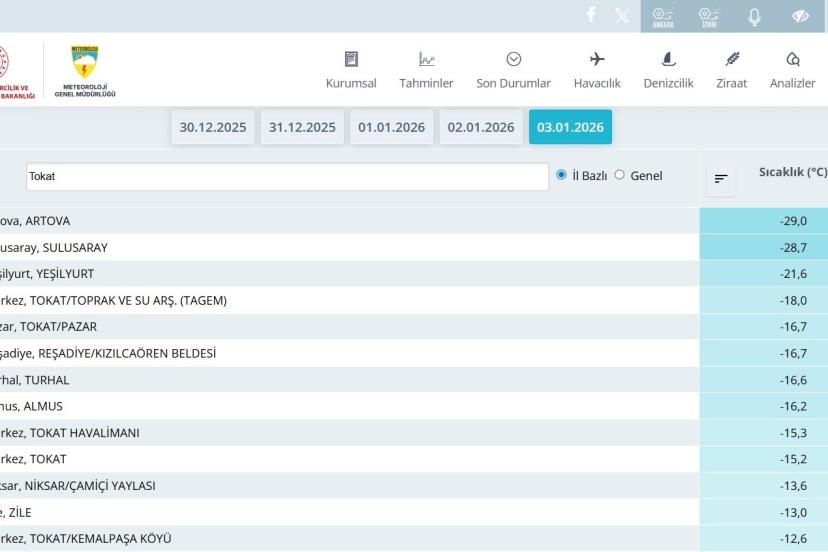
Task: Open the X (Twitter) social icon
Action: point(622,16)
